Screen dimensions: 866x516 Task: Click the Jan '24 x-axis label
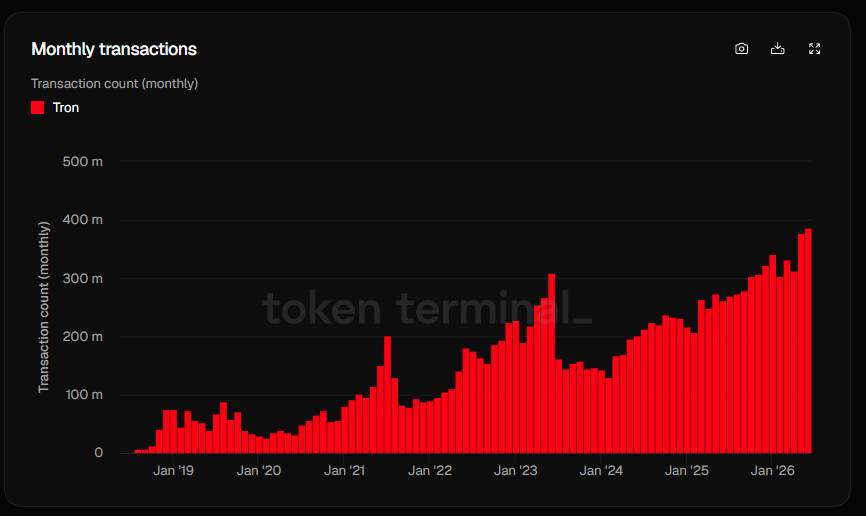(x=601, y=471)
